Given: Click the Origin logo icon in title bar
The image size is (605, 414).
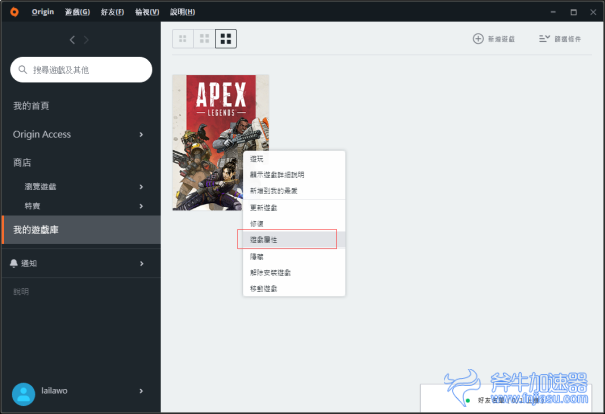Looking at the screenshot, I should (x=14, y=12).
